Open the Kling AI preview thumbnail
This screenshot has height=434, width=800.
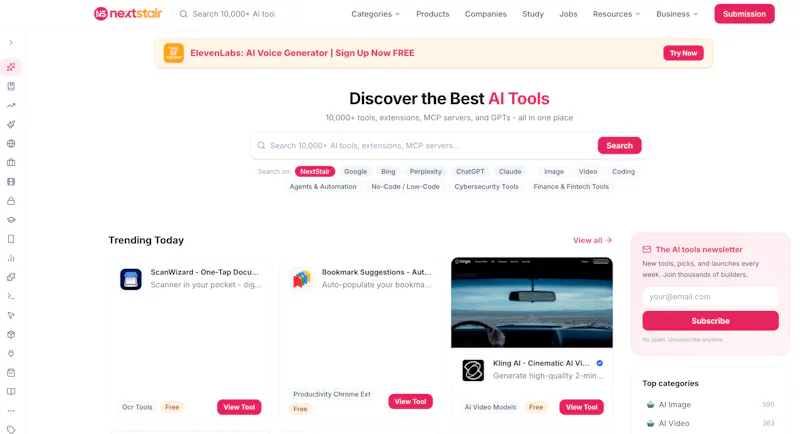point(532,302)
